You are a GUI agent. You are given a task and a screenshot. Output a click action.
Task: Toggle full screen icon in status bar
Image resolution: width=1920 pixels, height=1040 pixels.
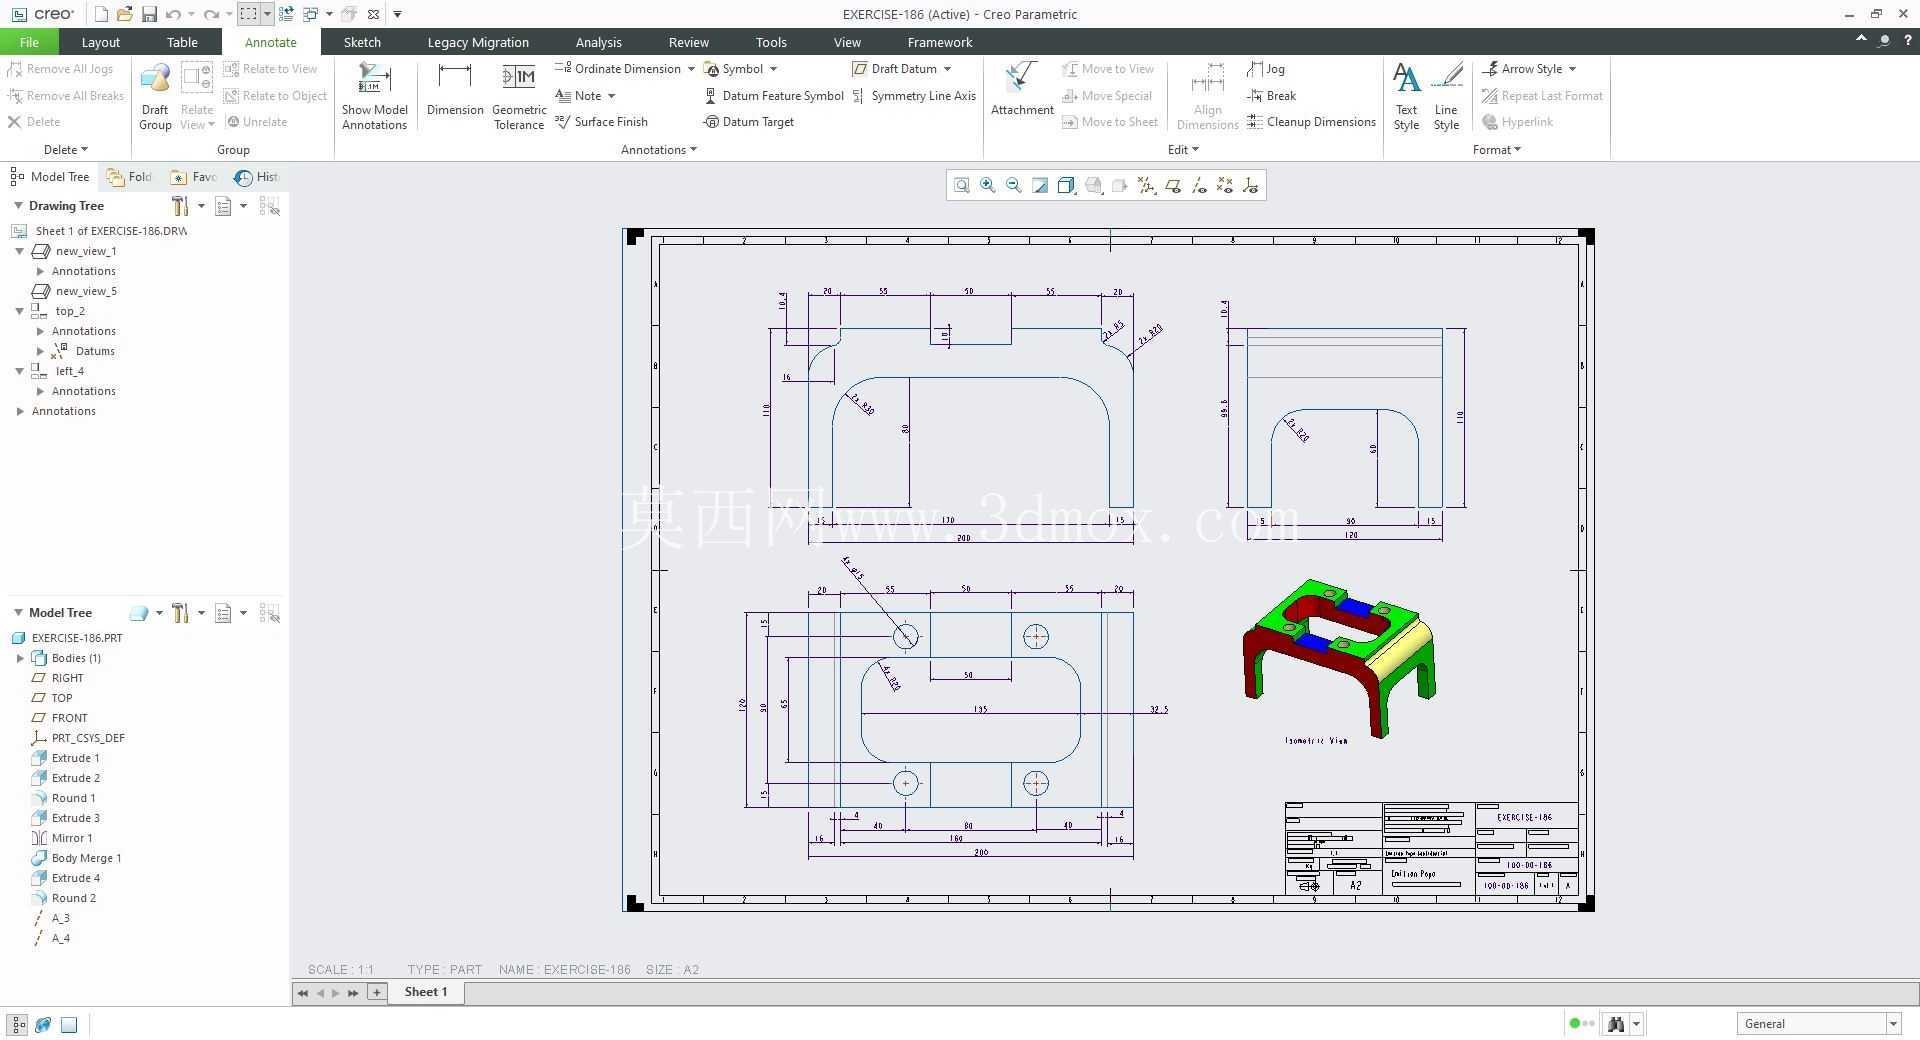(69, 1024)
